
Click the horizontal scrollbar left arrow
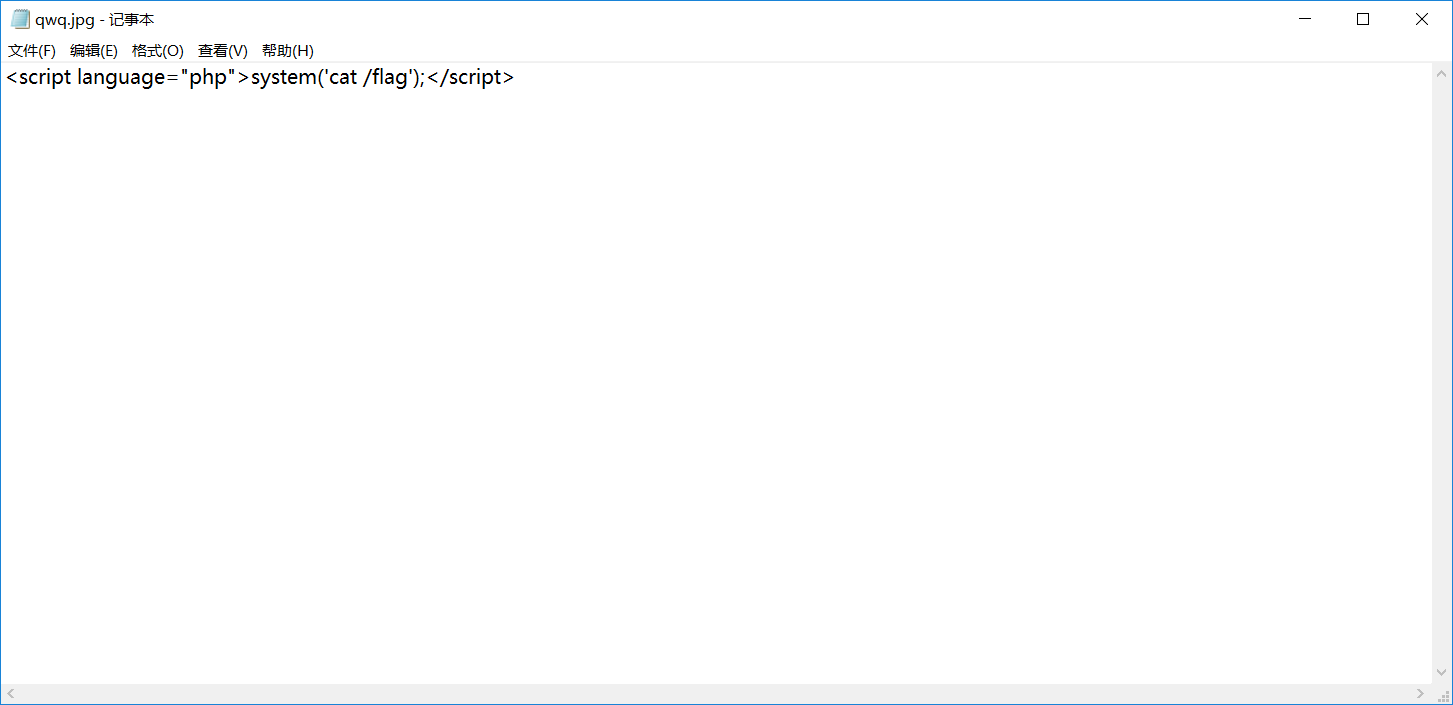(x=11, y=693)
